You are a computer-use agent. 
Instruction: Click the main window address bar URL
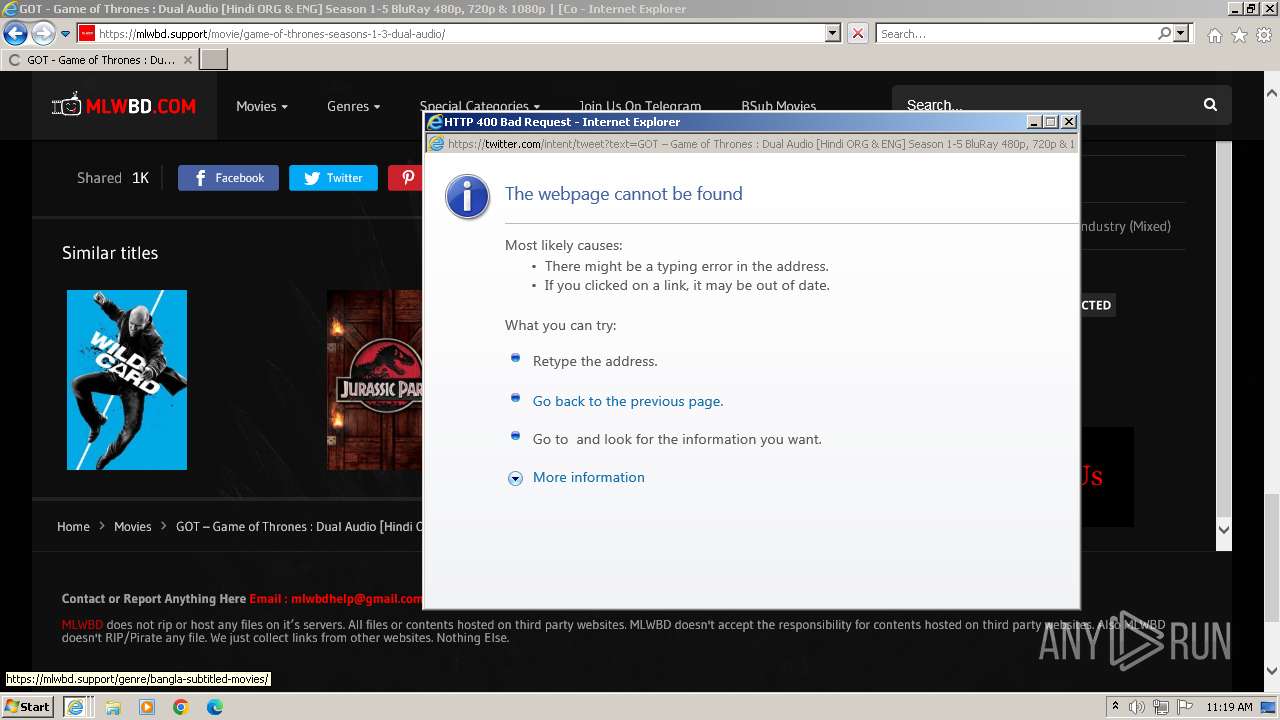pos(272,34)
